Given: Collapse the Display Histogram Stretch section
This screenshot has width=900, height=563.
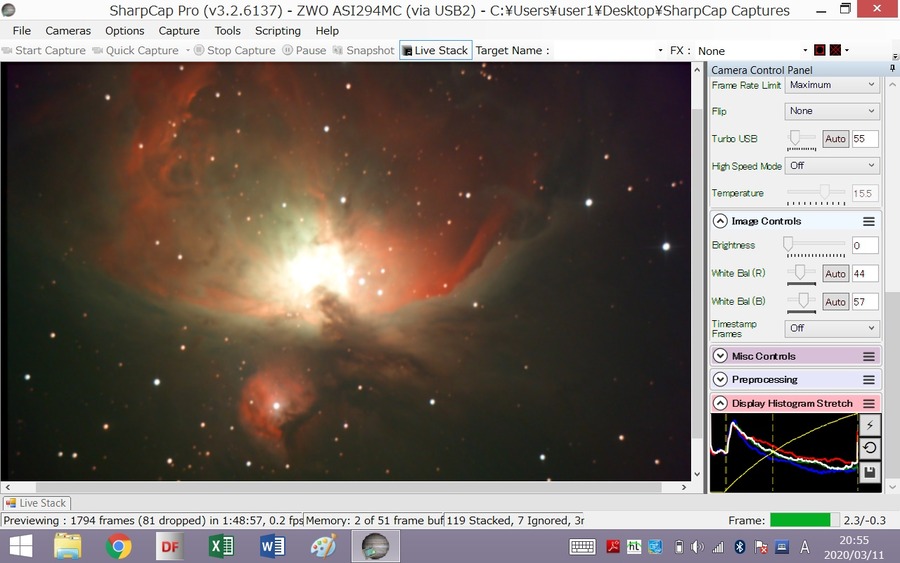Looking at the screenshot, I should tap(720, 403).
